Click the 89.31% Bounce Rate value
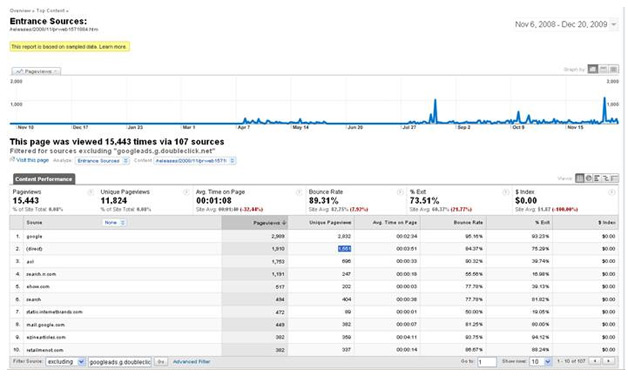The height and width of the screenshot is (376, 628). [324, 201]
